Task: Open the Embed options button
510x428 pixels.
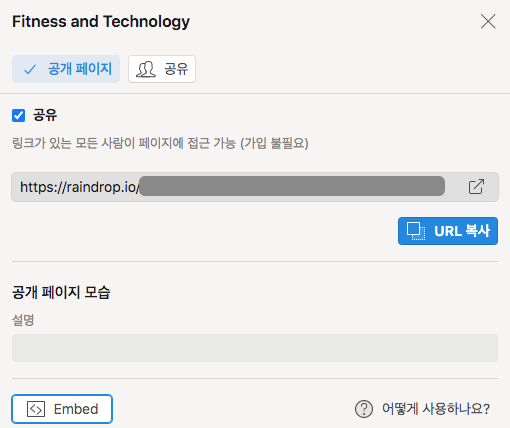Action: click(62, 409)
